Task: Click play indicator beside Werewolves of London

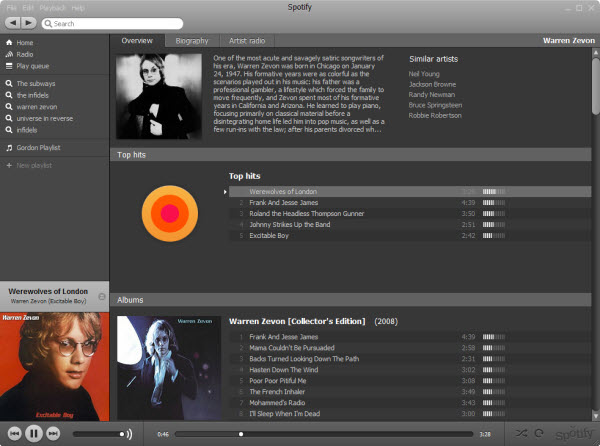Action: pos(225,192)
